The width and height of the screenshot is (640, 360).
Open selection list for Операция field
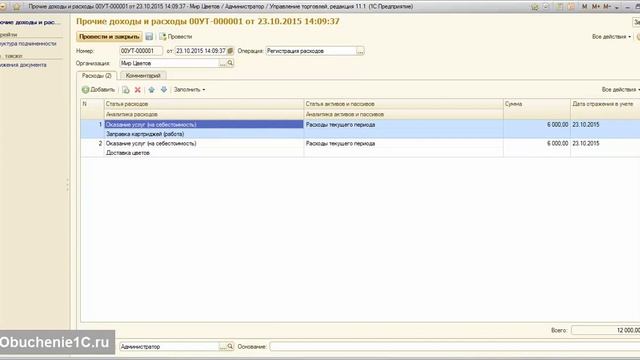[x=360, y=51]
